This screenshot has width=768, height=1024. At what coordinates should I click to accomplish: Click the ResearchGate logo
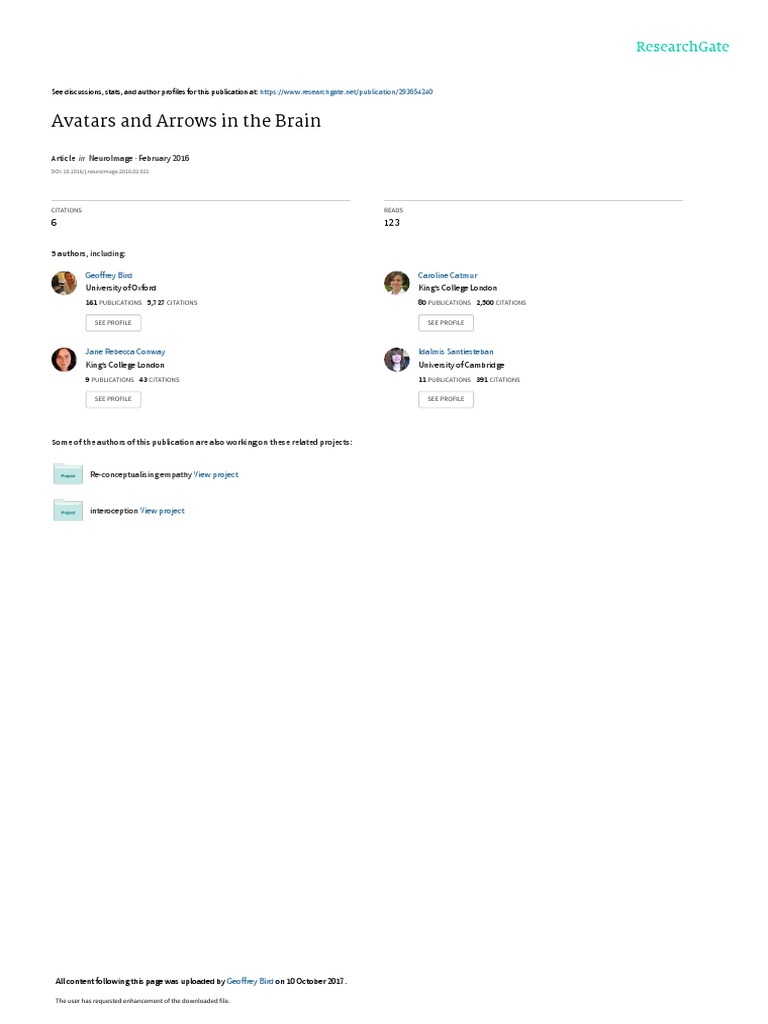682,46
